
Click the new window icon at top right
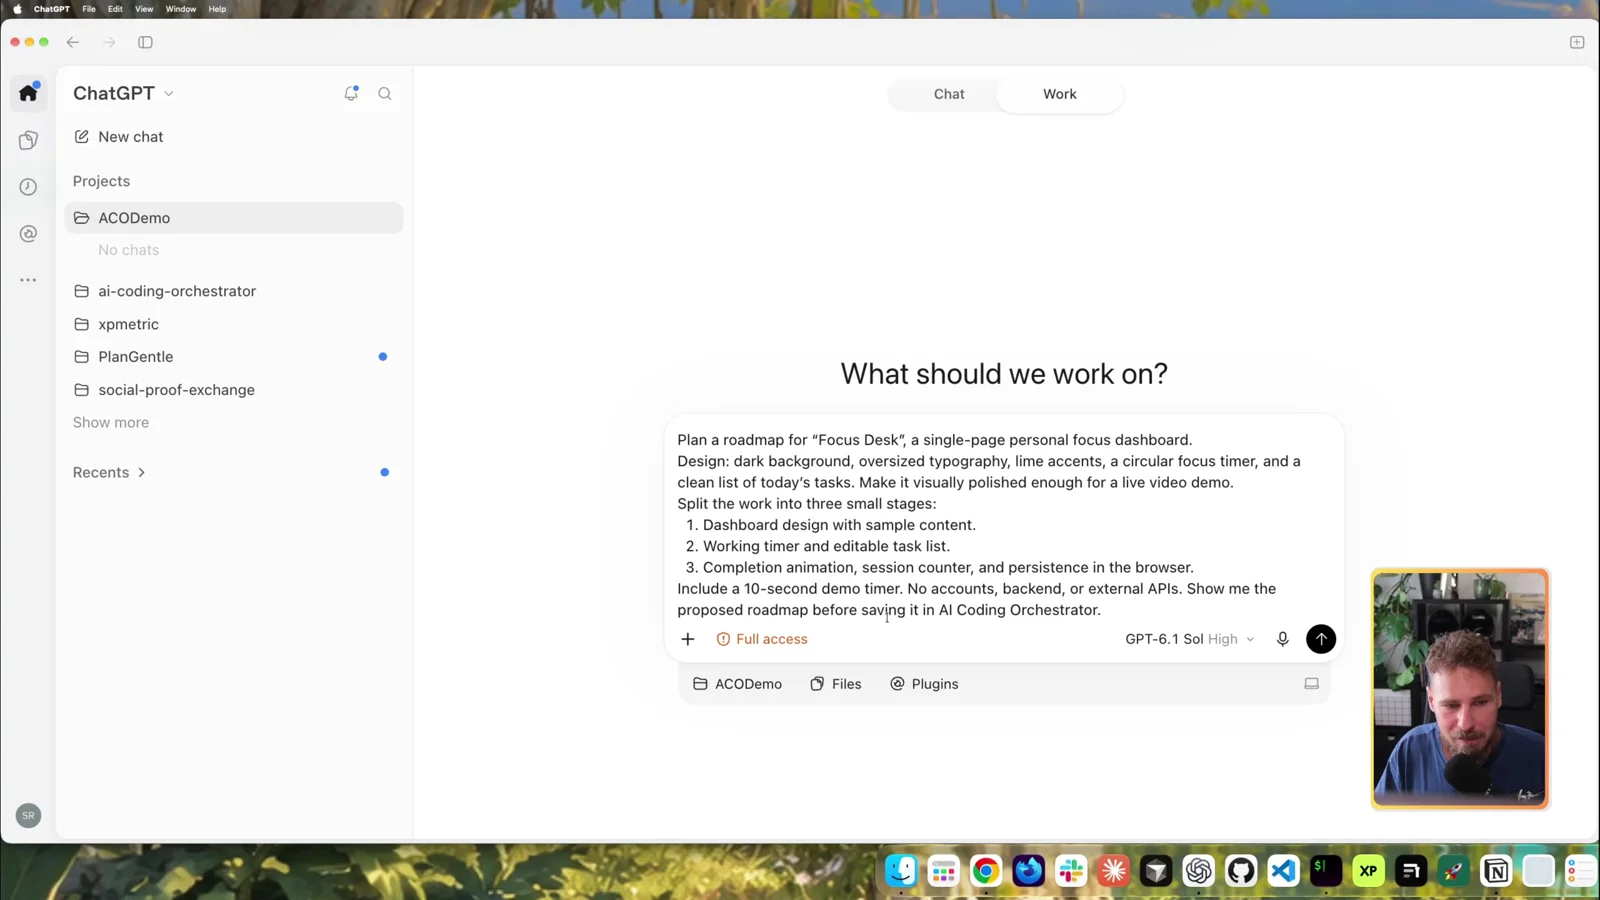pos(1577,42)
